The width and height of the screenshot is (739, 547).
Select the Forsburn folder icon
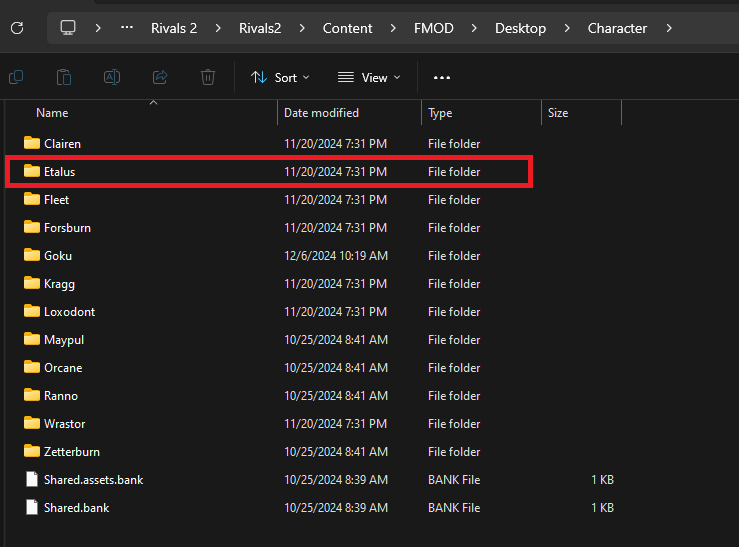pos(32,227)
